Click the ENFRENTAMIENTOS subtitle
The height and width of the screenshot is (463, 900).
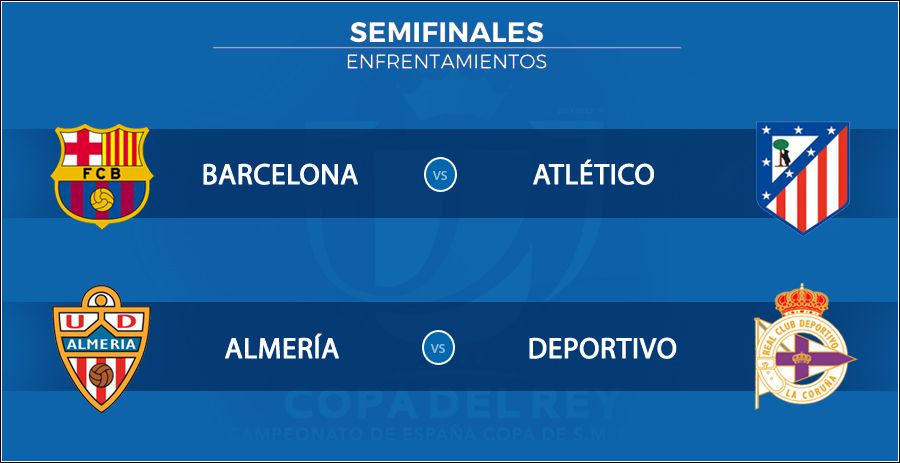pos(447,61)
